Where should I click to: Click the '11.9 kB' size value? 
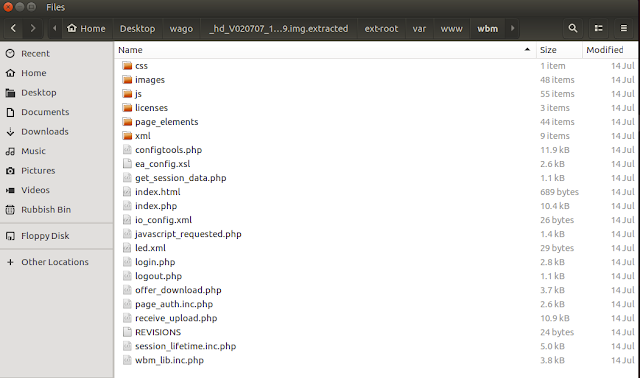tap(555, 150)
